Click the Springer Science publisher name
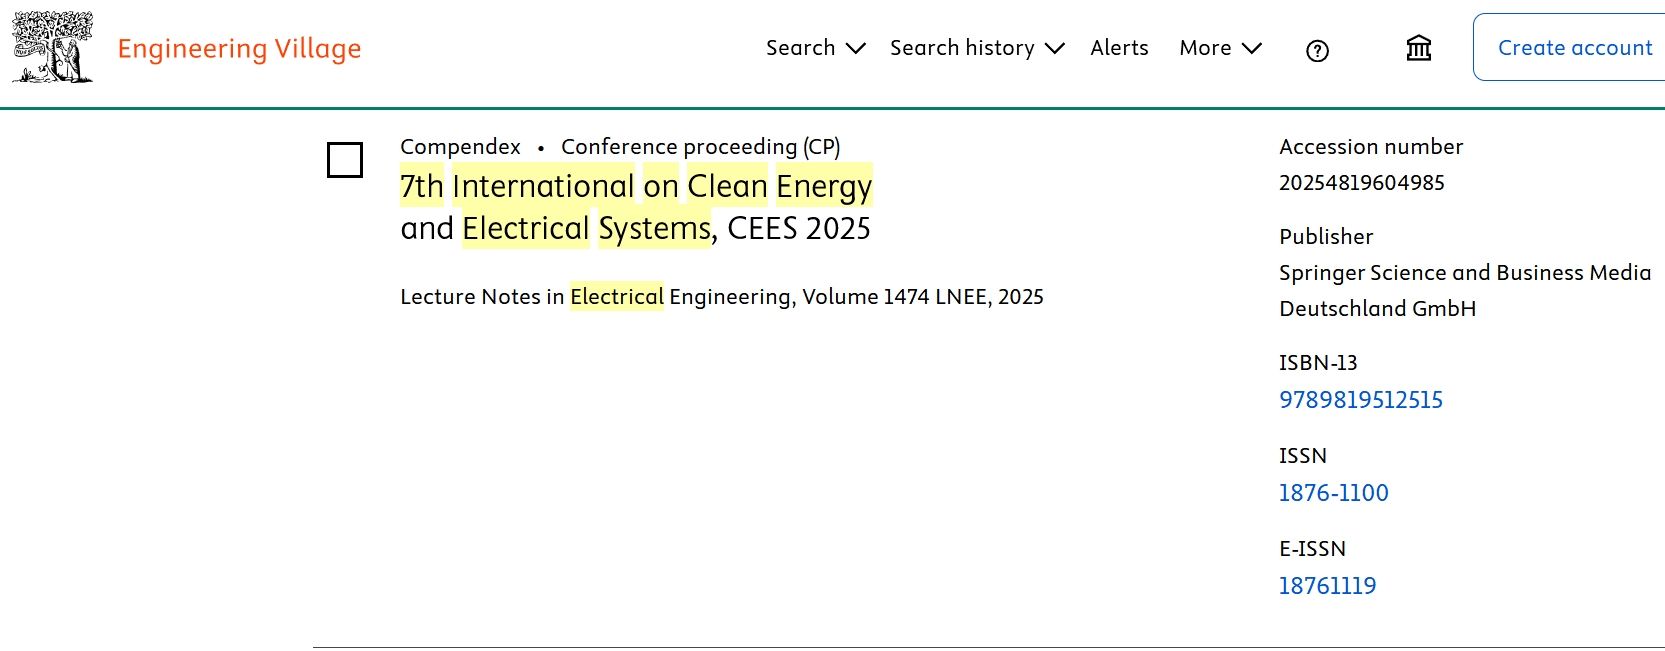The height and width of the screenshot is (651, 1665). pyautogui.click(x=1464, y=273)
